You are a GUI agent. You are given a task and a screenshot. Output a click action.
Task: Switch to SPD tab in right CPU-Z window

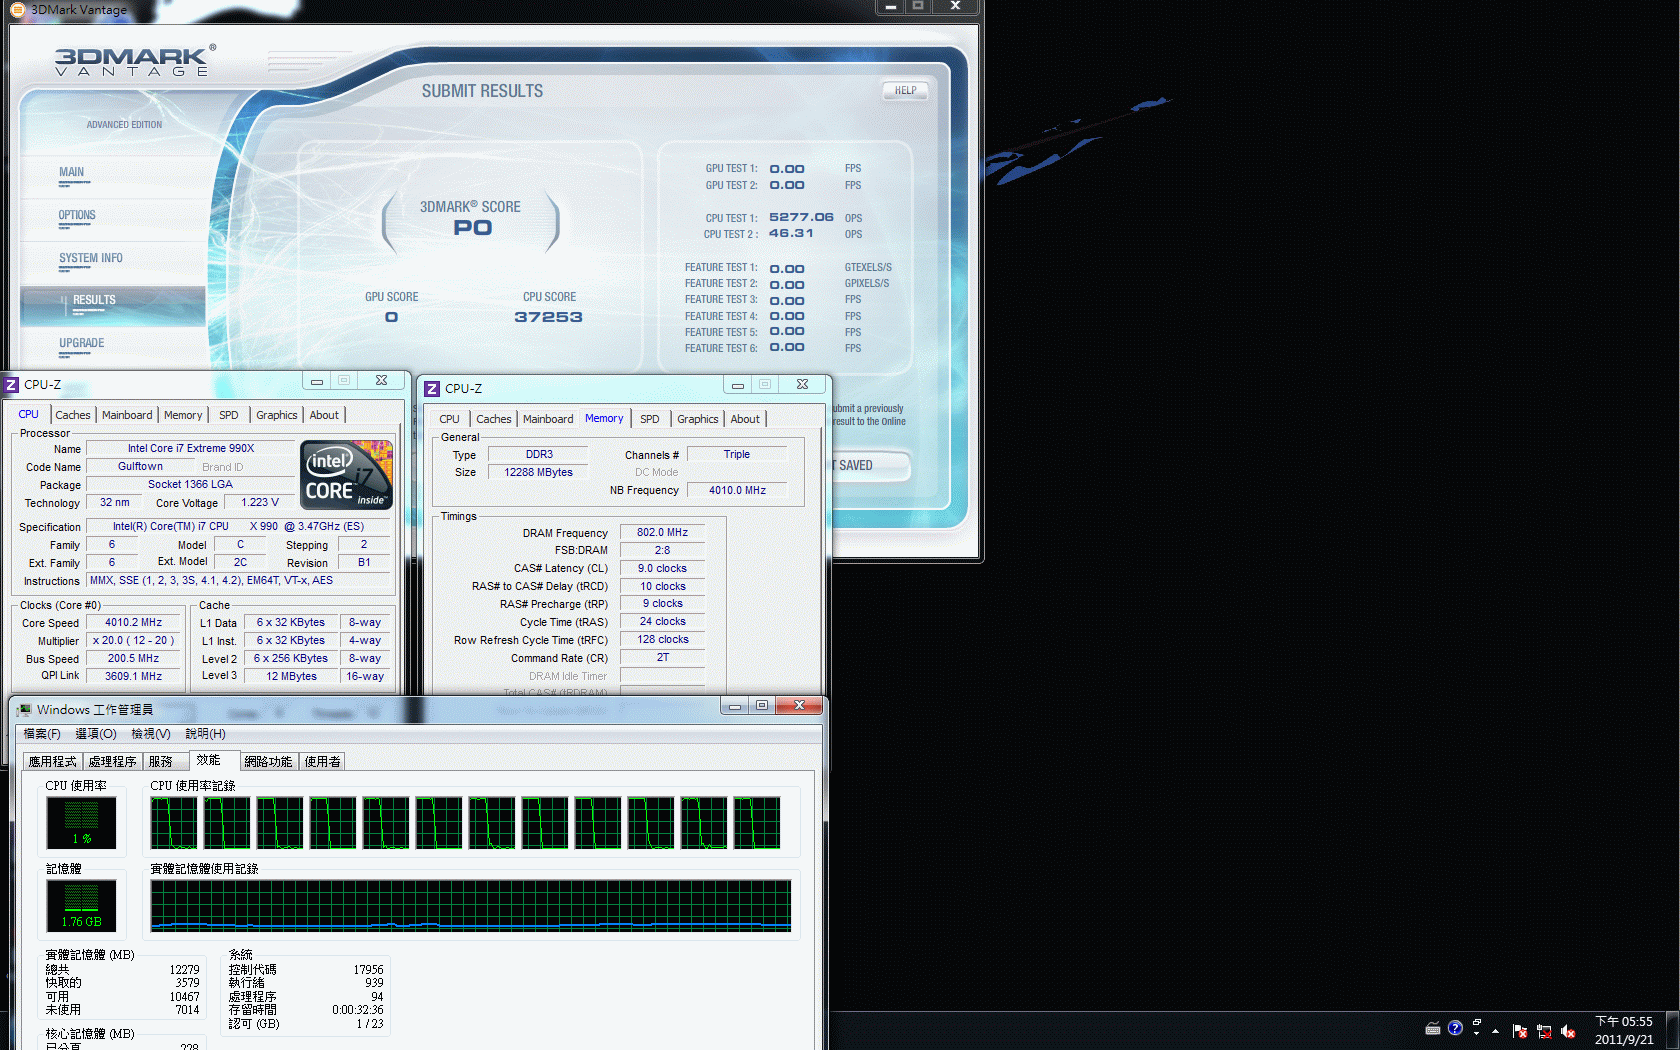650,419
